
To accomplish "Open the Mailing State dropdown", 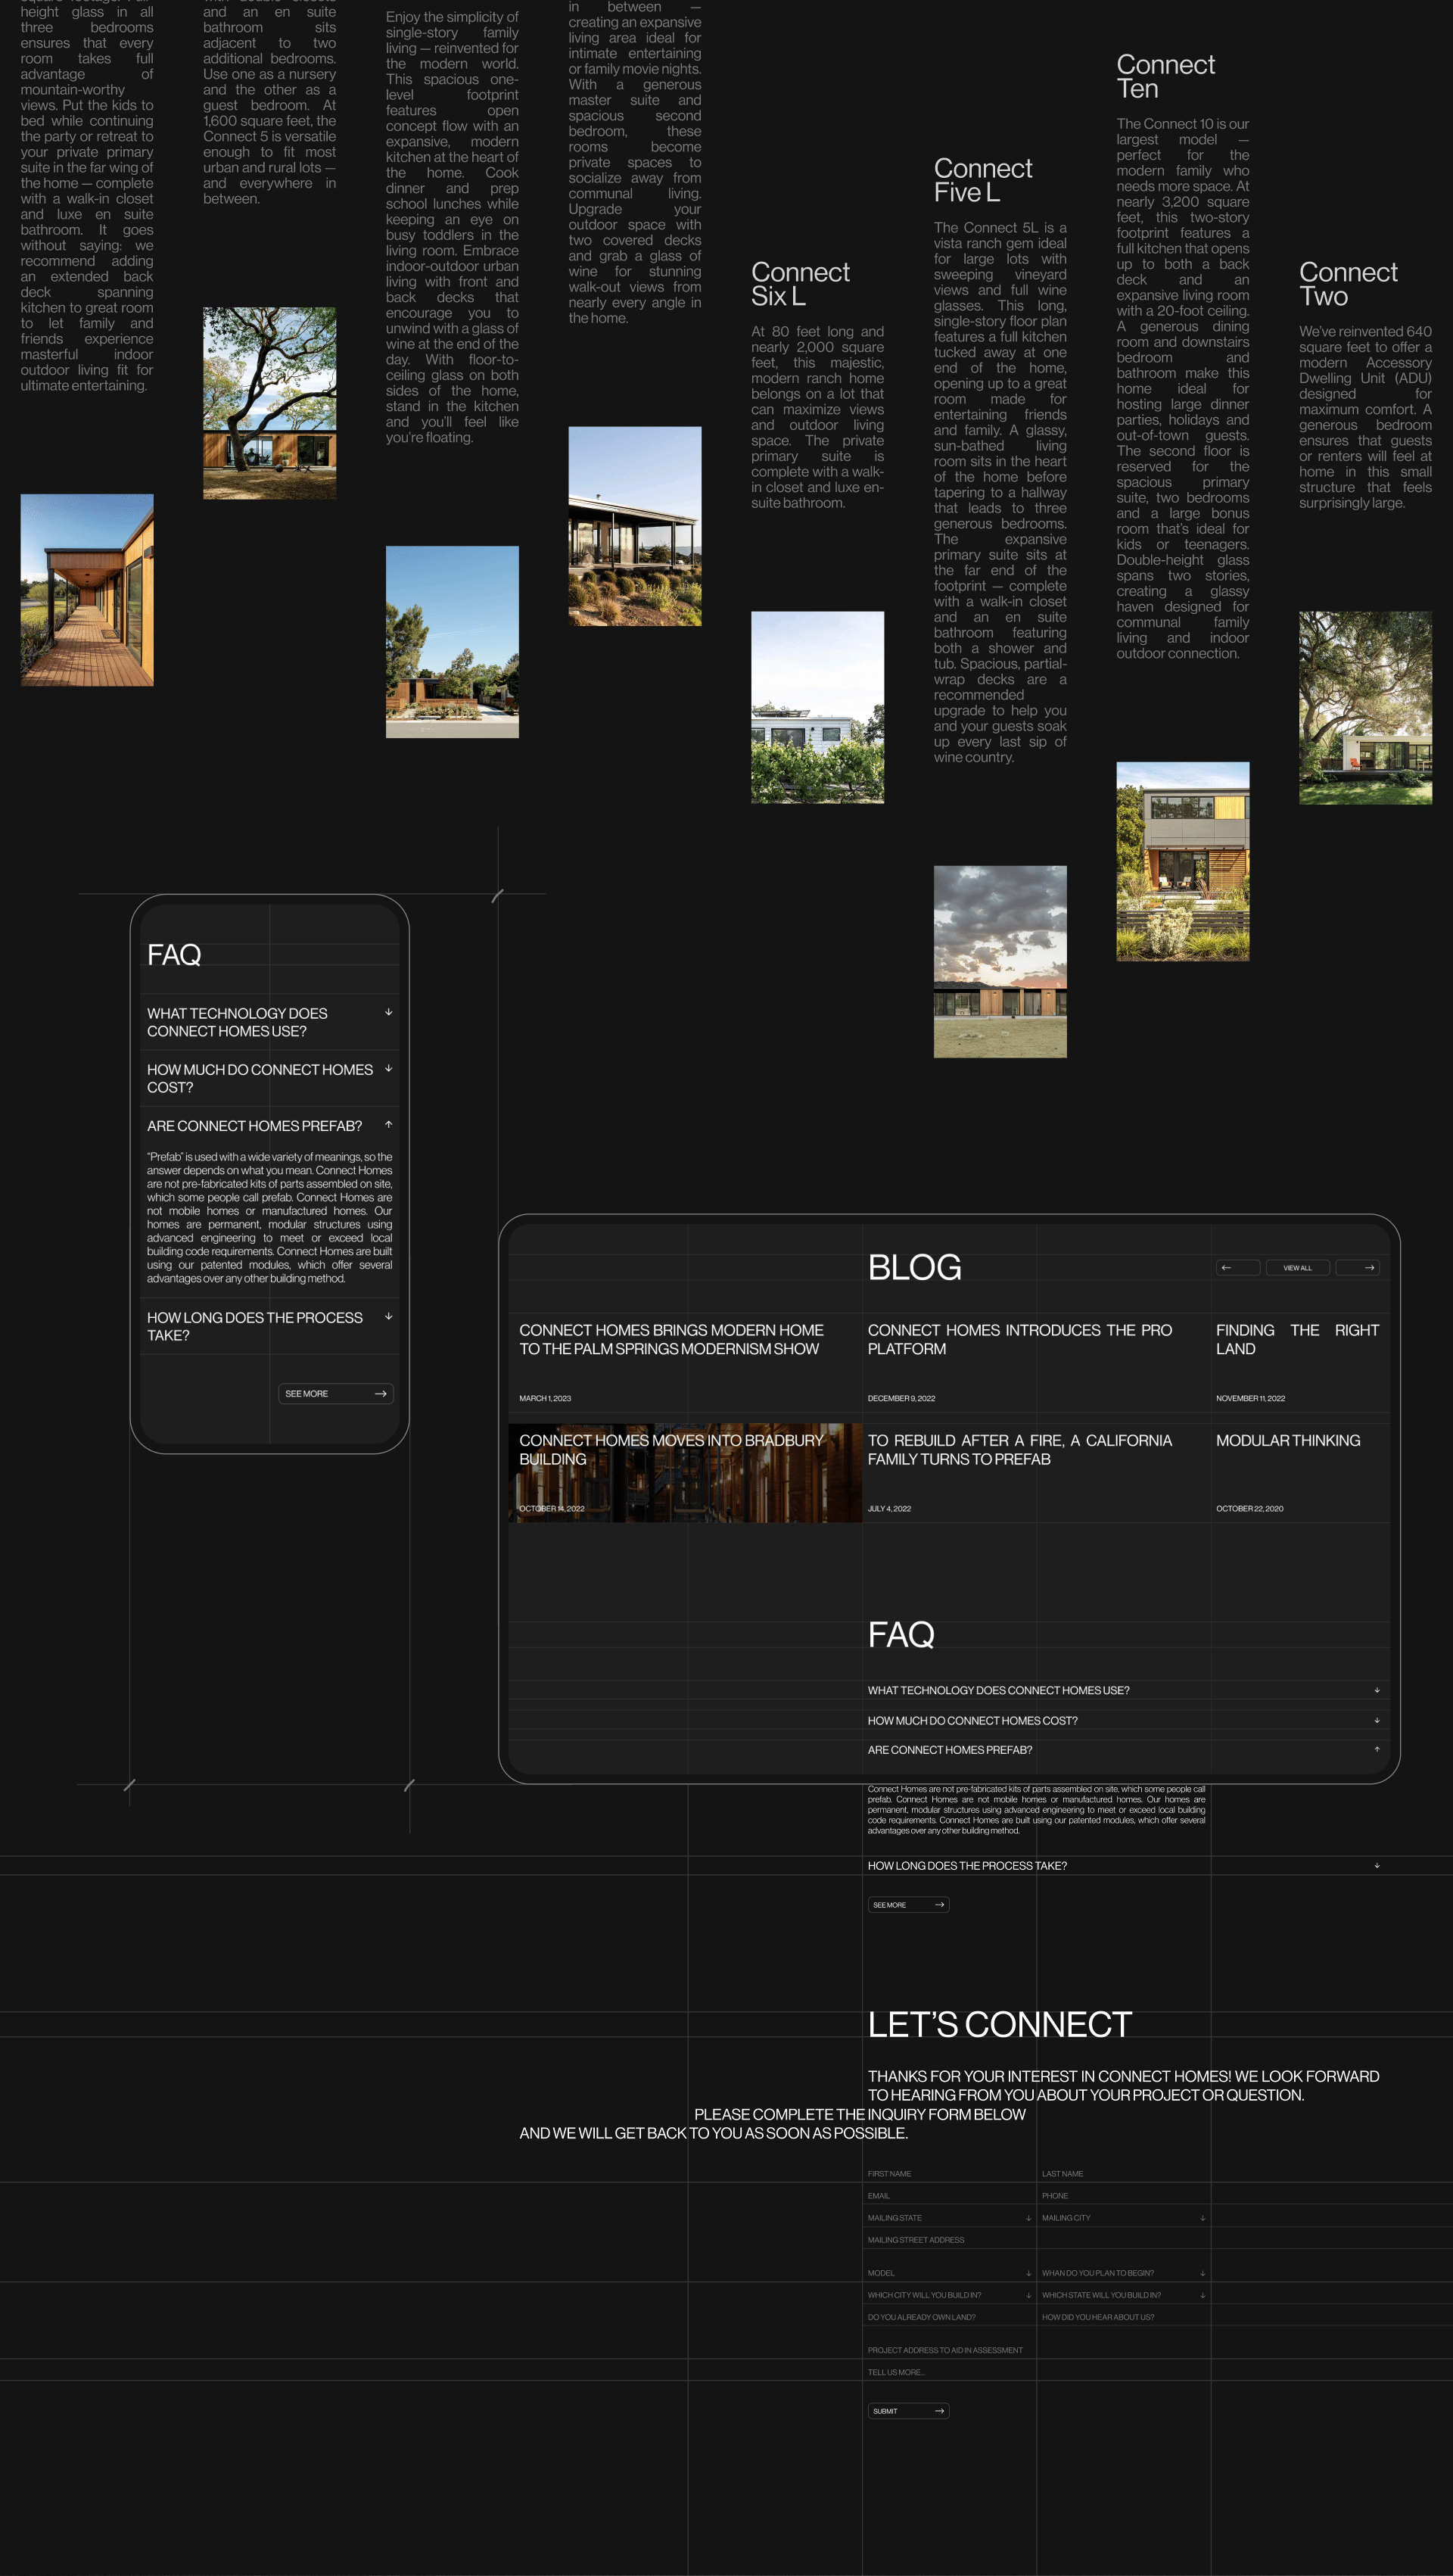I will (x=948, y=2217).
